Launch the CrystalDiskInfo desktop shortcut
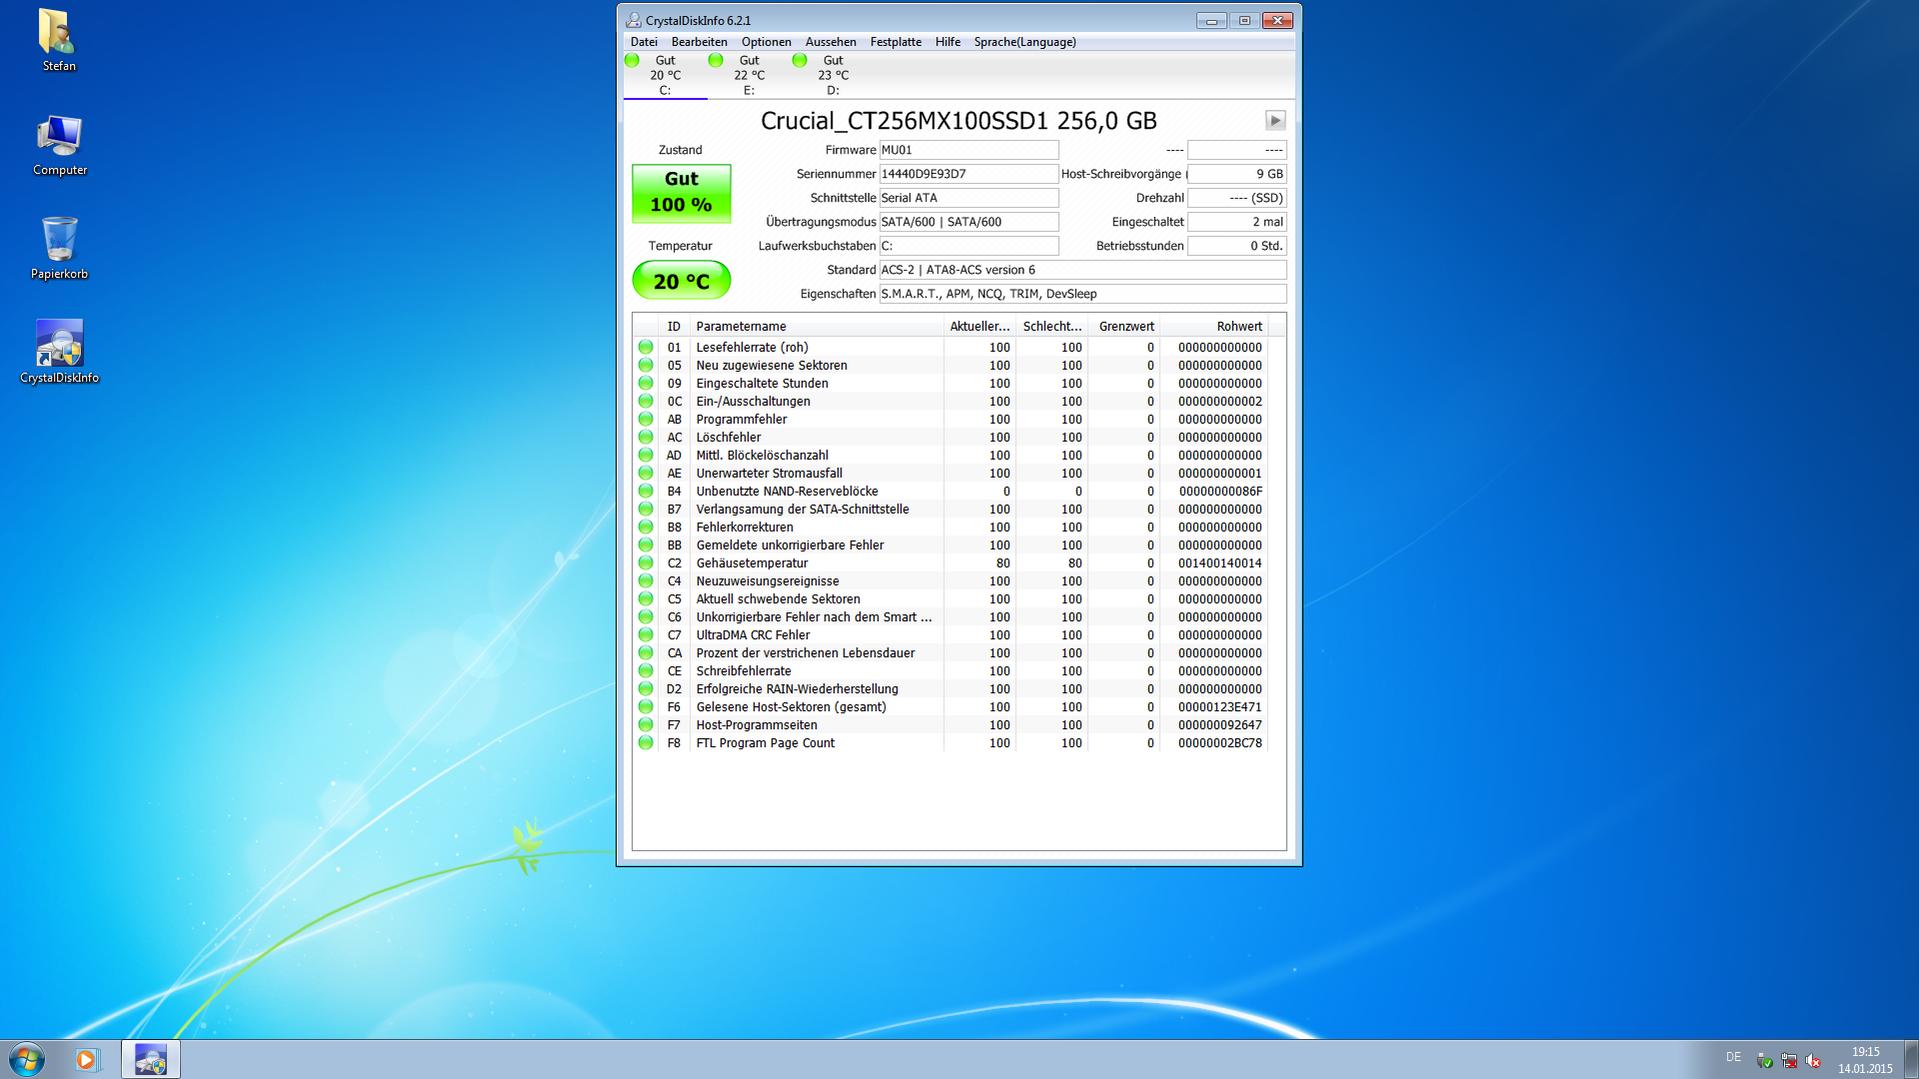The width and height of the screenshot is (1919, 1079). (x=59, y=352)
